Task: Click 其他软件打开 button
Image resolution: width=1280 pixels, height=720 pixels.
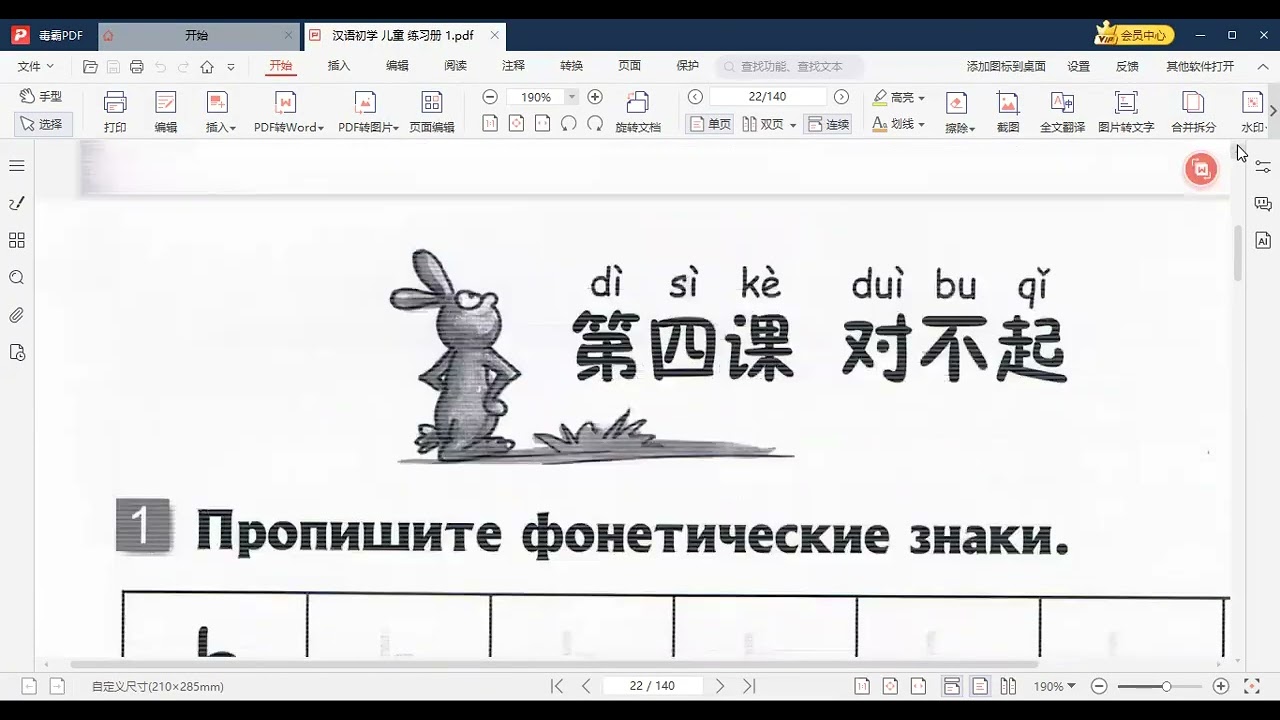Action: [x=1200, y=66]
